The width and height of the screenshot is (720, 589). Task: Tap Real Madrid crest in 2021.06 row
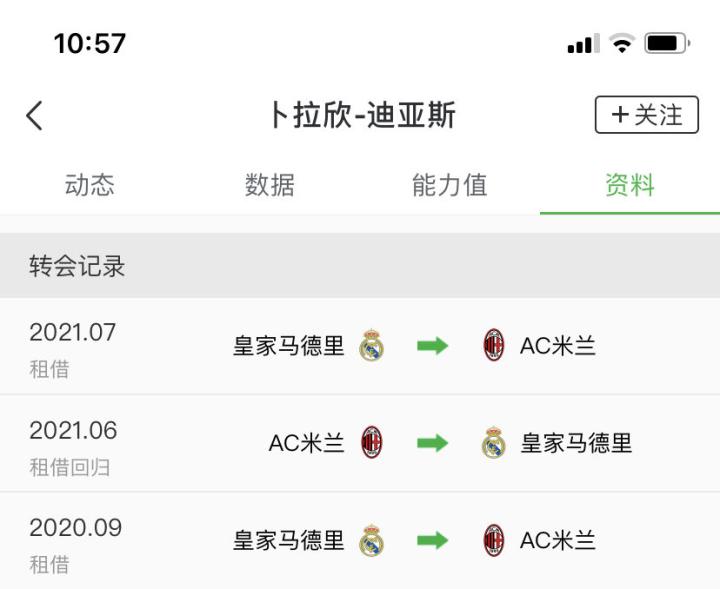(x=494, y=443)
